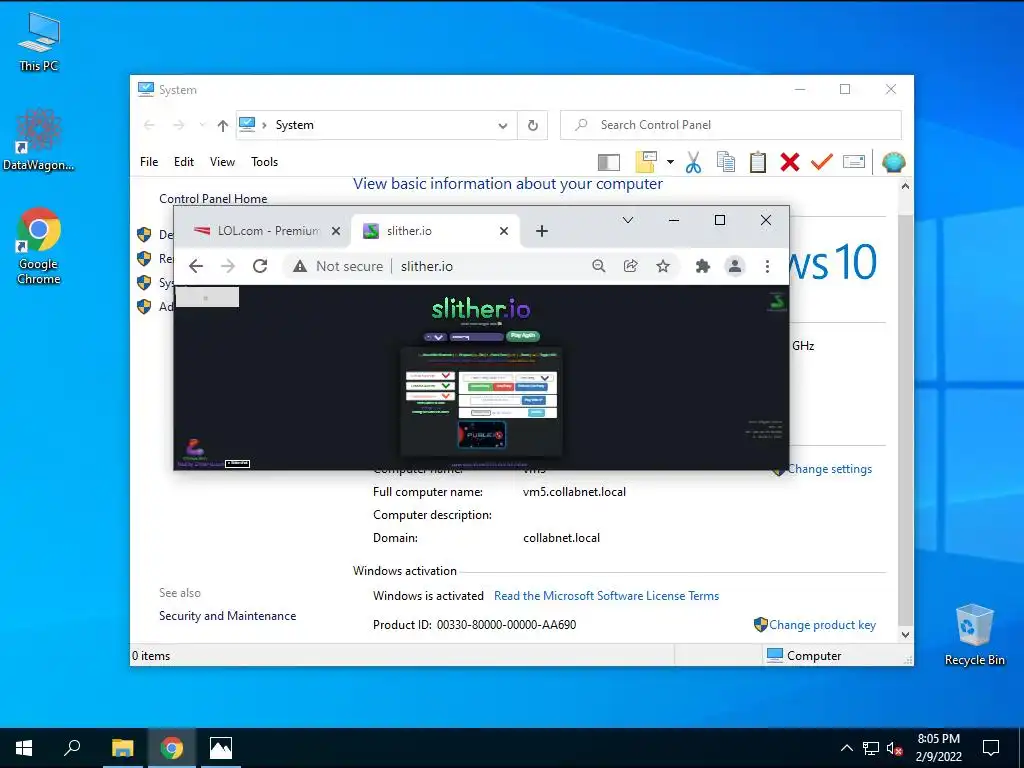
Task: Open the Chrome profile avatar
Action: (735, 266)
